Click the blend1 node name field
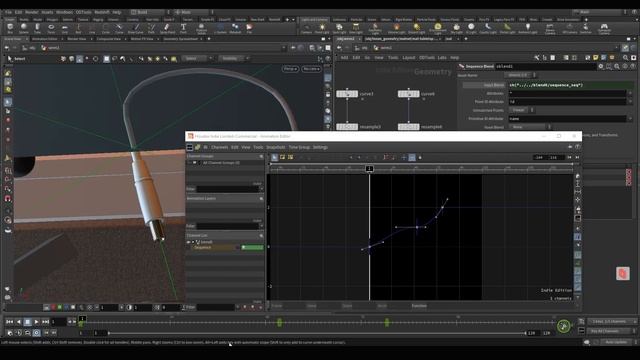This screenshot has width=640, height=360. click(x=545, y=66)
